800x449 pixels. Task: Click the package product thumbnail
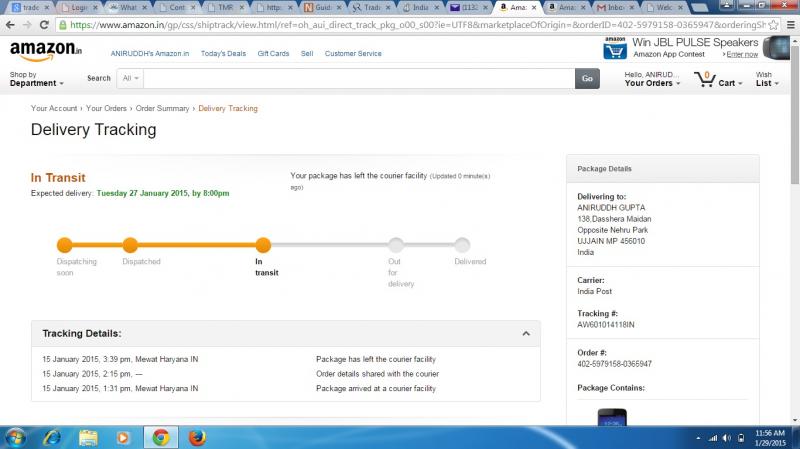pyautogui.click(x=612, y=417)
